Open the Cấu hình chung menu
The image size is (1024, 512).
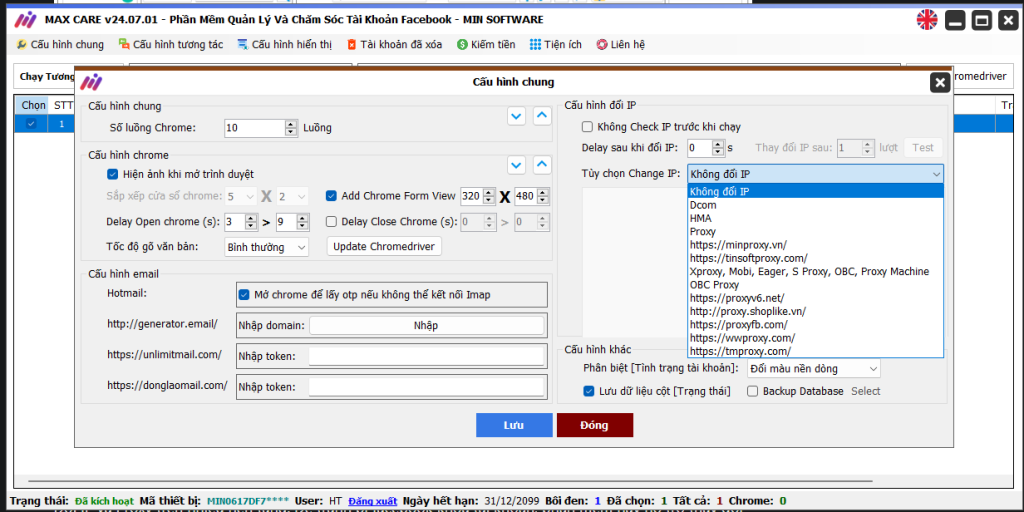[60, 44]
